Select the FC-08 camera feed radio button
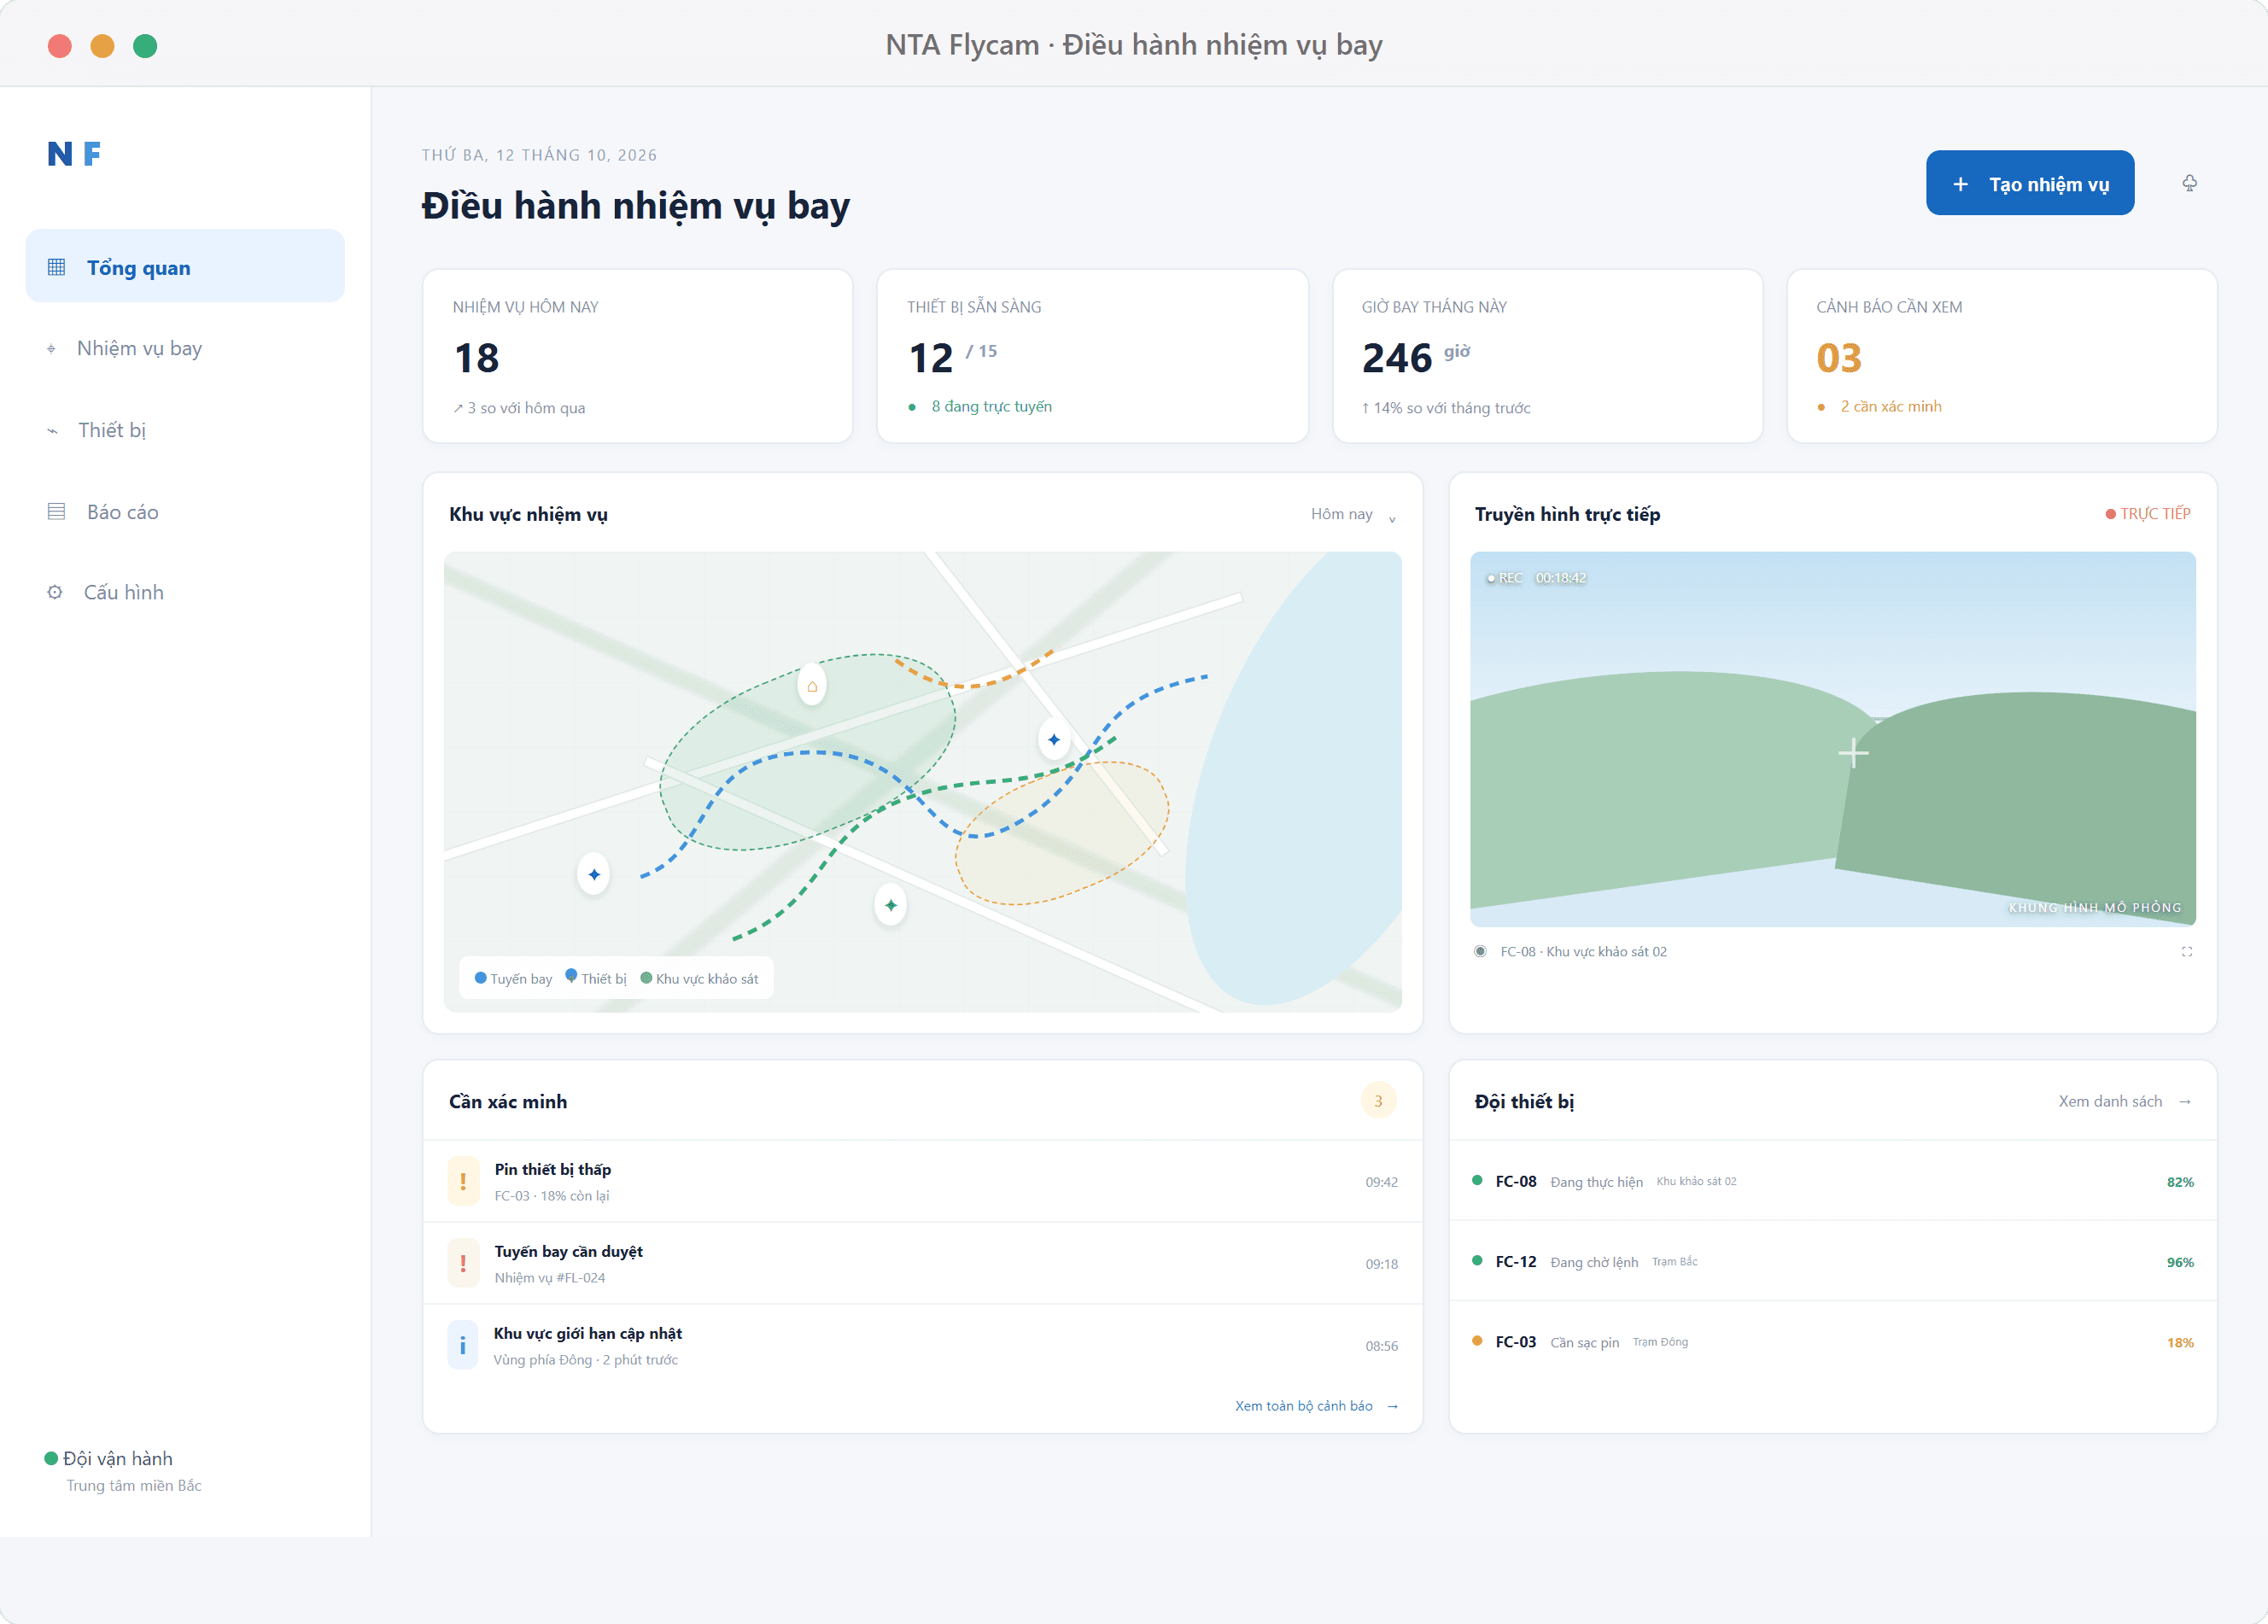 (x=1480, y=951)
